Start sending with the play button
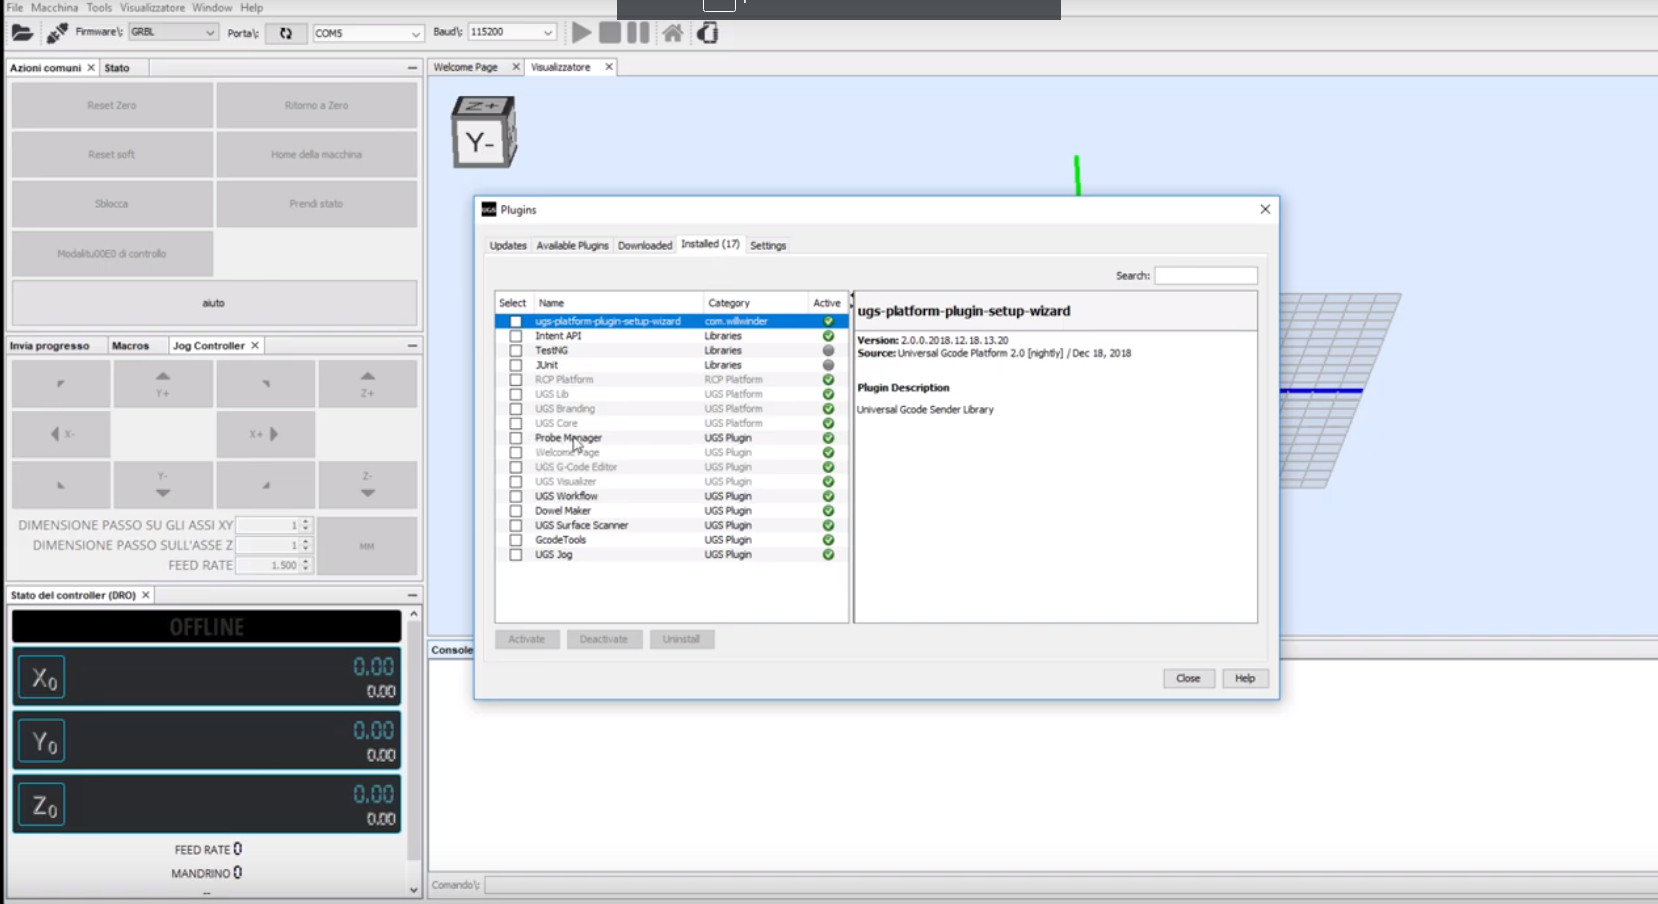The height and width of the screenshot is (904, 1658). click(581, 33)
